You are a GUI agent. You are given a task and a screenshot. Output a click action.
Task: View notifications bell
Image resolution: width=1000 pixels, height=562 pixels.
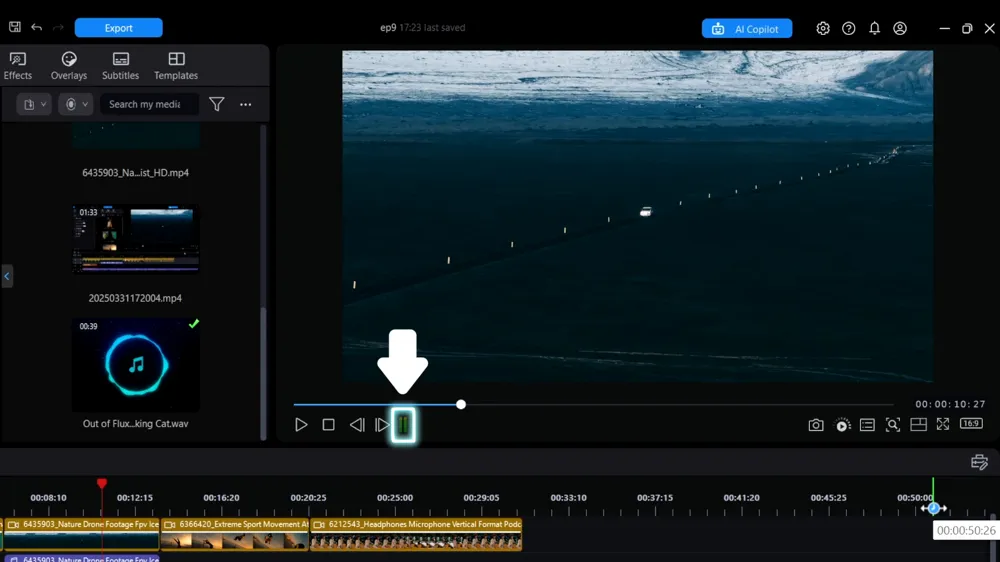pos(874,28)
